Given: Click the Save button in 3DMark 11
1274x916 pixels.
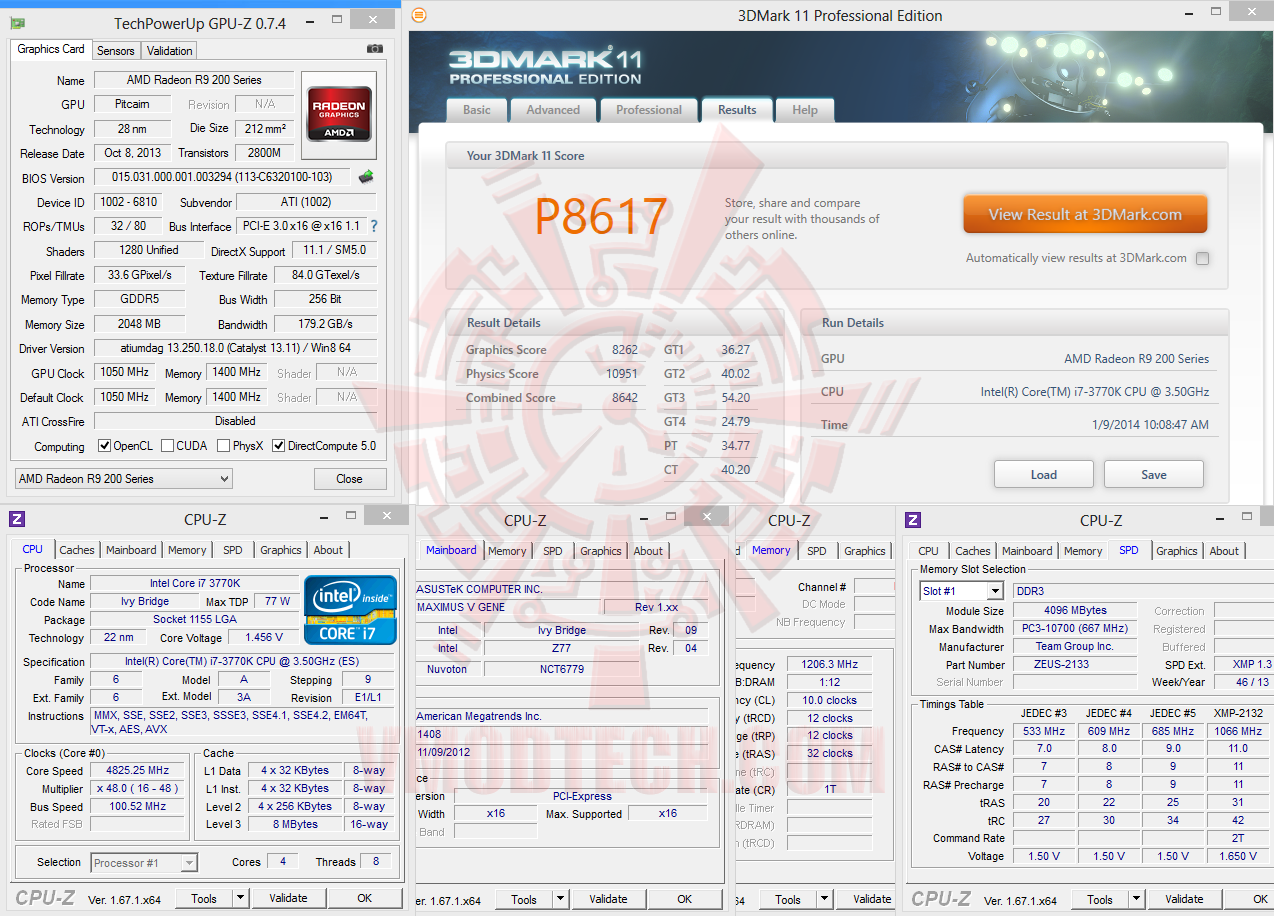Looking at the screenshot, I should [x=1154, y=474].
